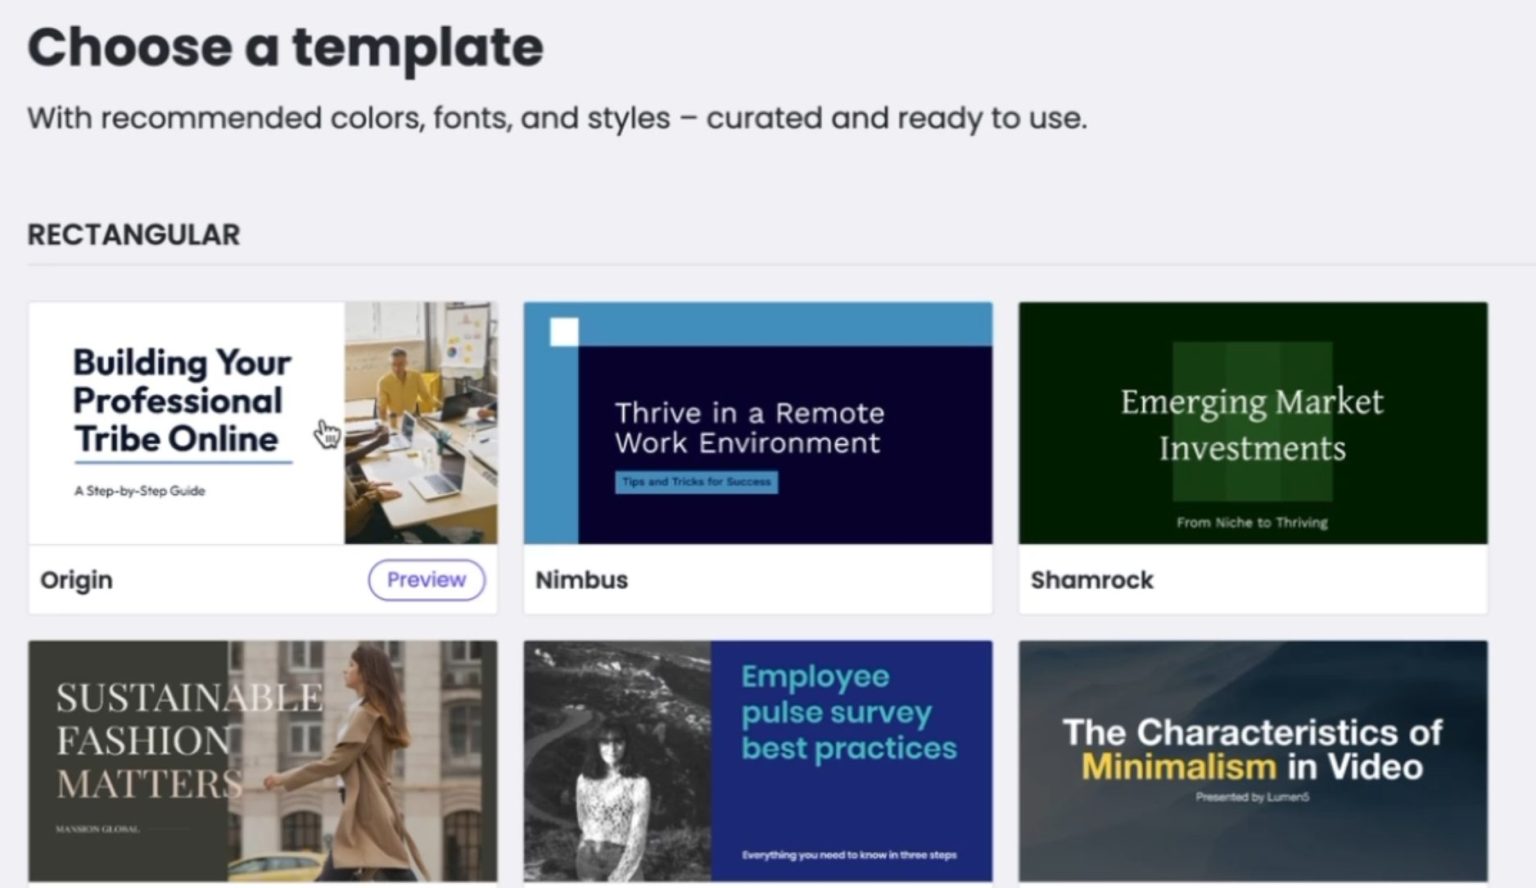The height and width of the screenshot is (888, 1536).
Task: Open the Characteristics of Minimalism in Video template
Action: coord(1253,761)
